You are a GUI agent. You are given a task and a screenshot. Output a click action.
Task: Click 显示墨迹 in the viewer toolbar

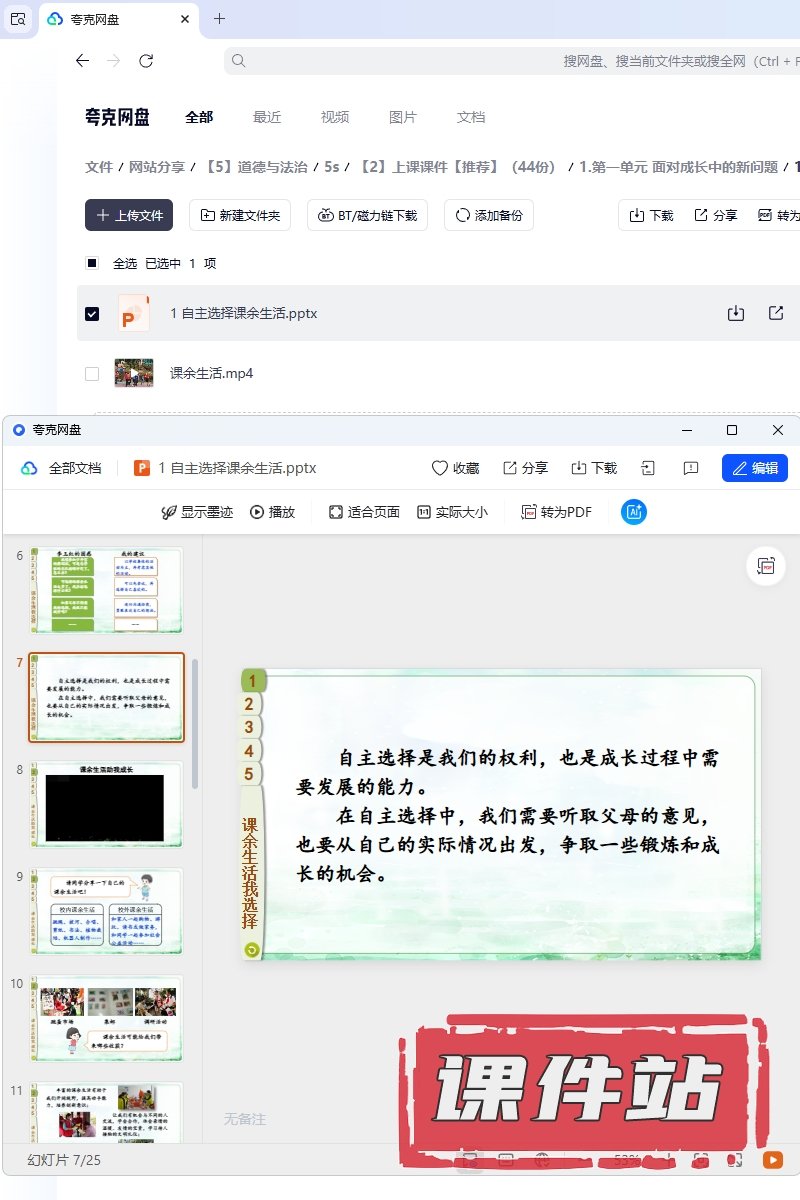pyautogui.click(x=197, y=512)
